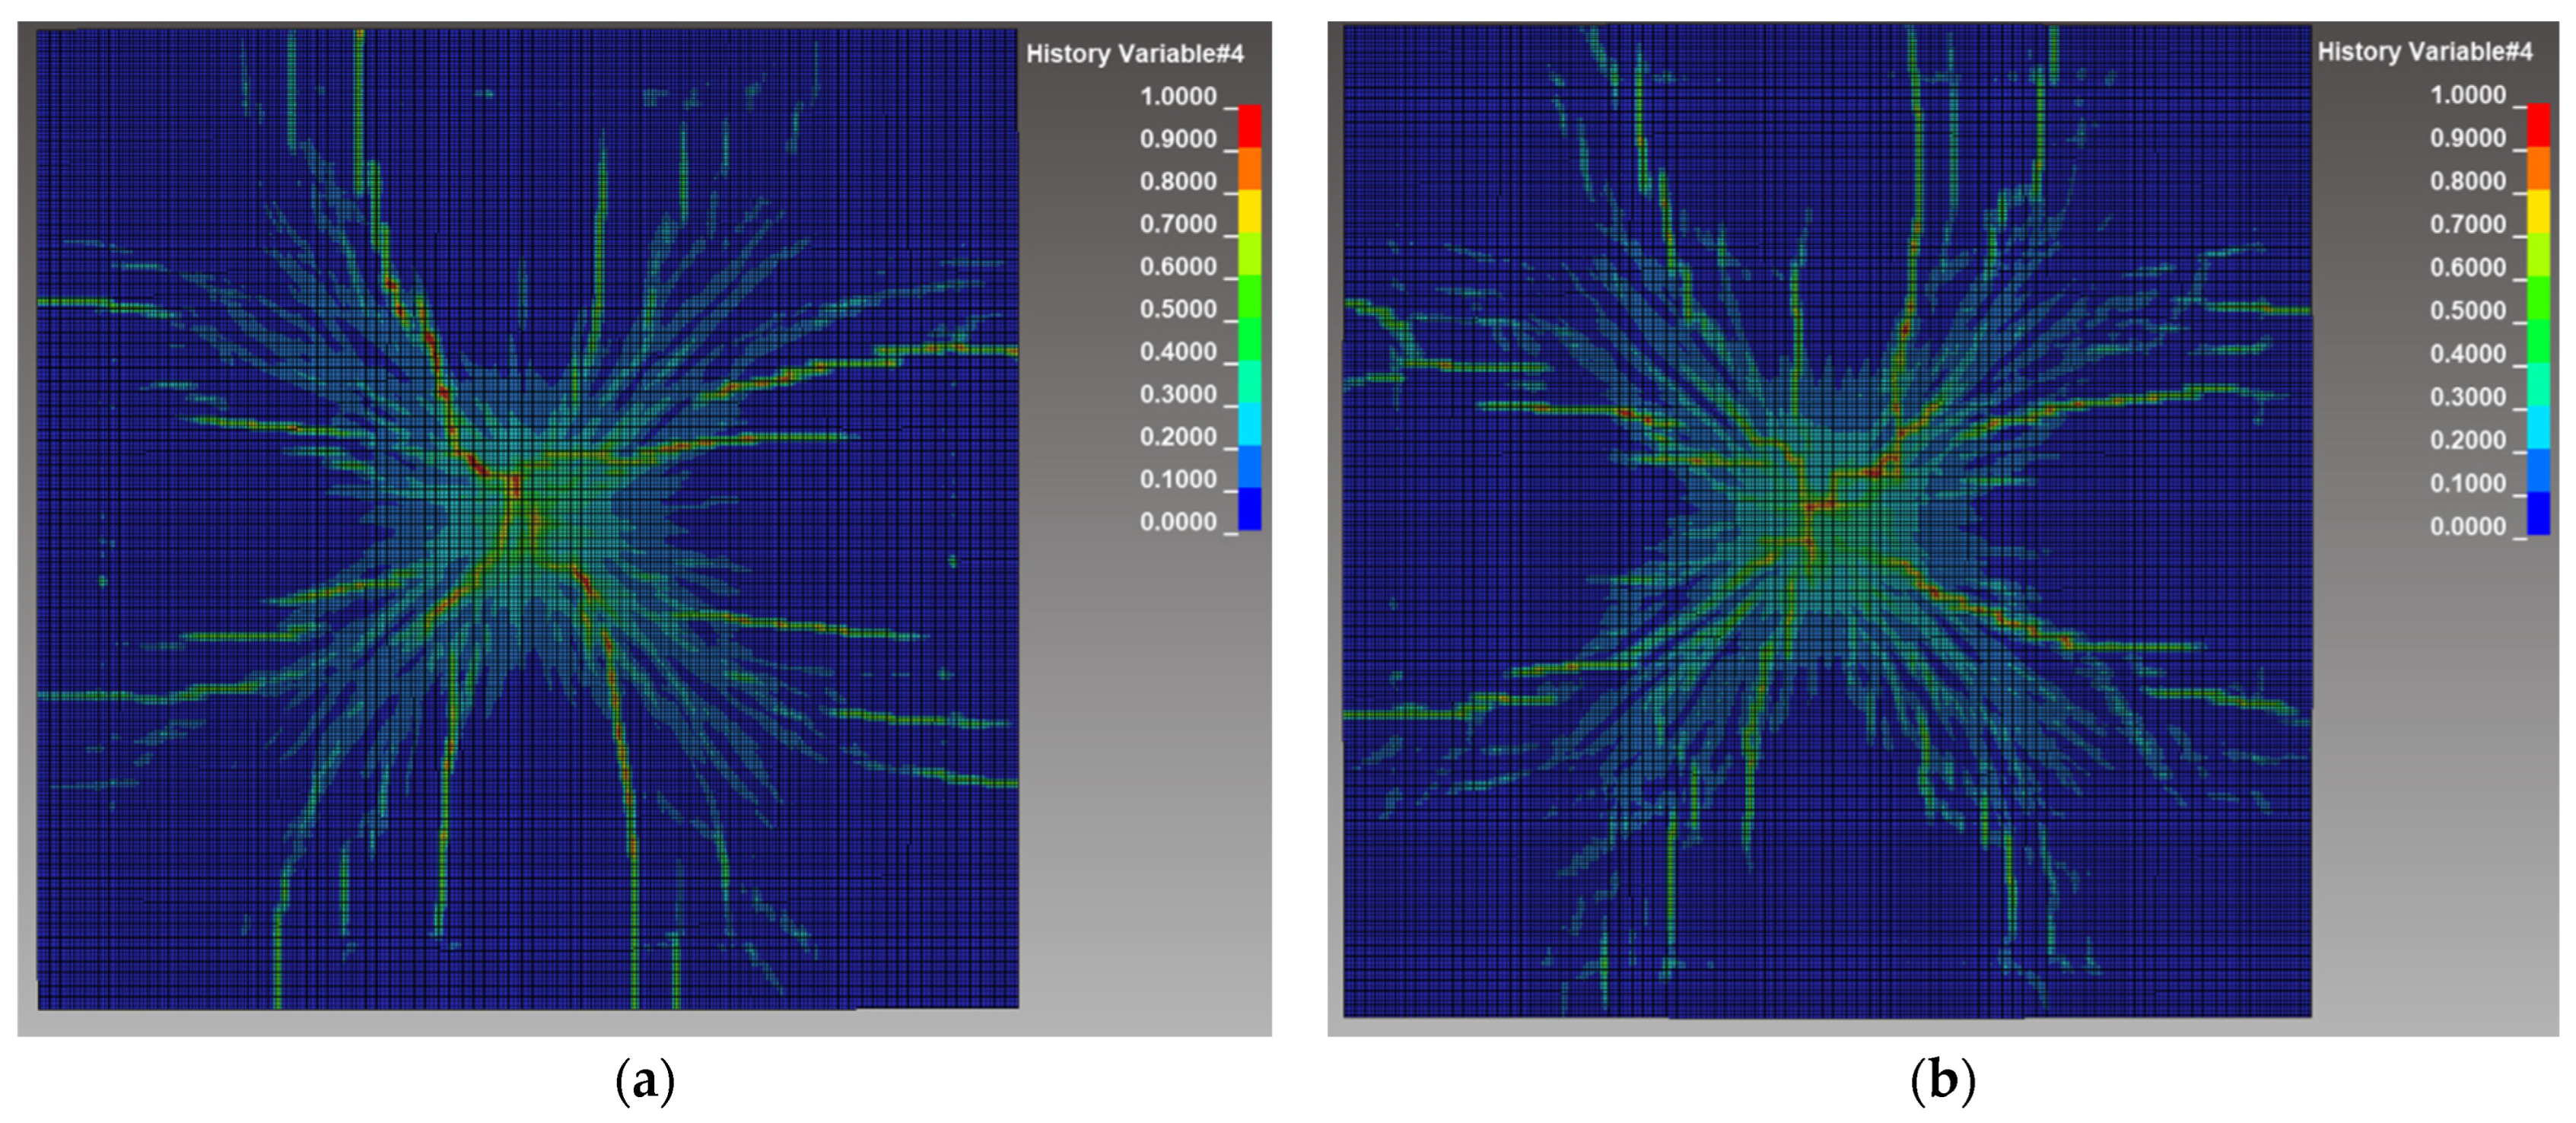Click left panel 'History Variable#4' title
Image resolution: width=2576 pixels, height=1123 pixels.
pos(1134,54)
